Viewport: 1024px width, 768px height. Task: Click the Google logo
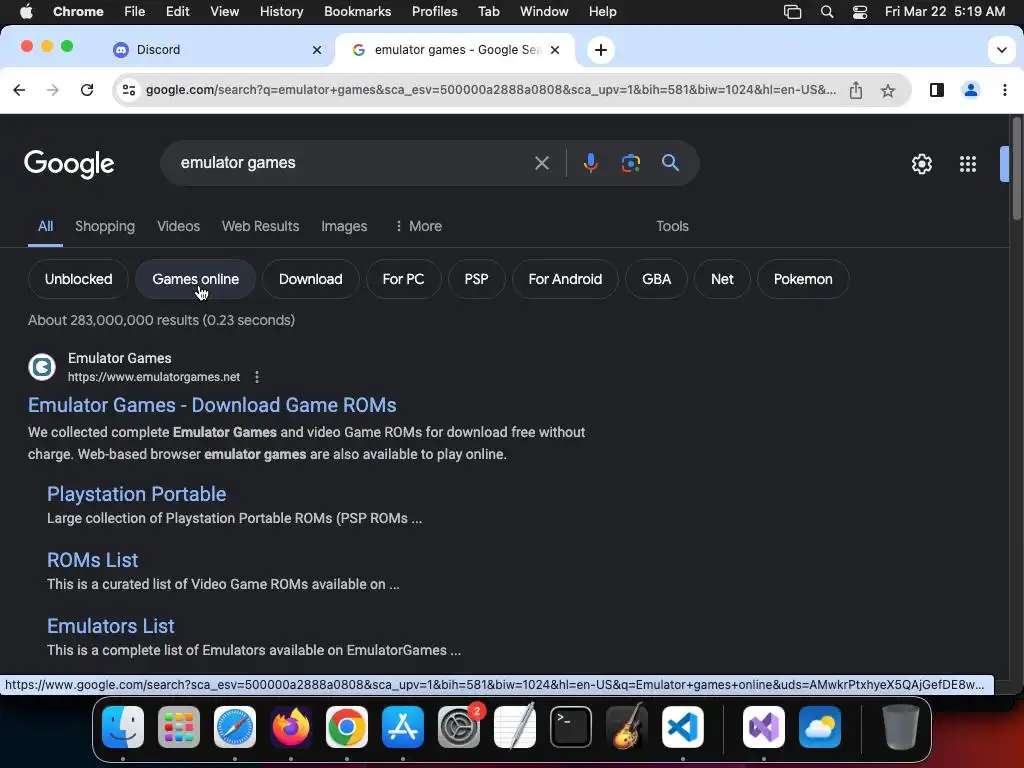[69, 164]
